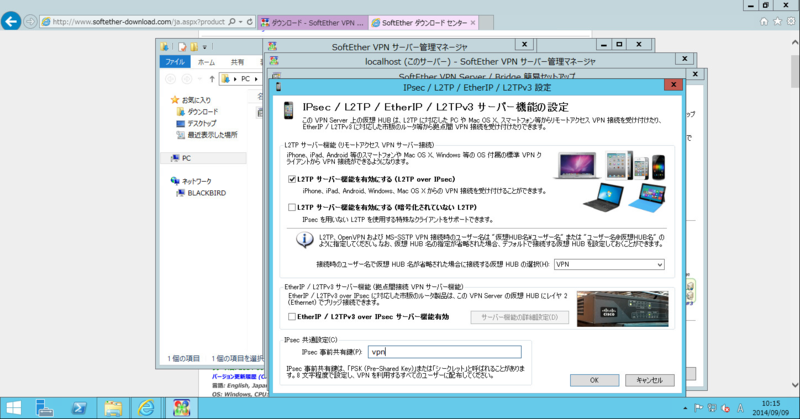
Task: Click the IME input mode indicator
Action: pos(740,408)
